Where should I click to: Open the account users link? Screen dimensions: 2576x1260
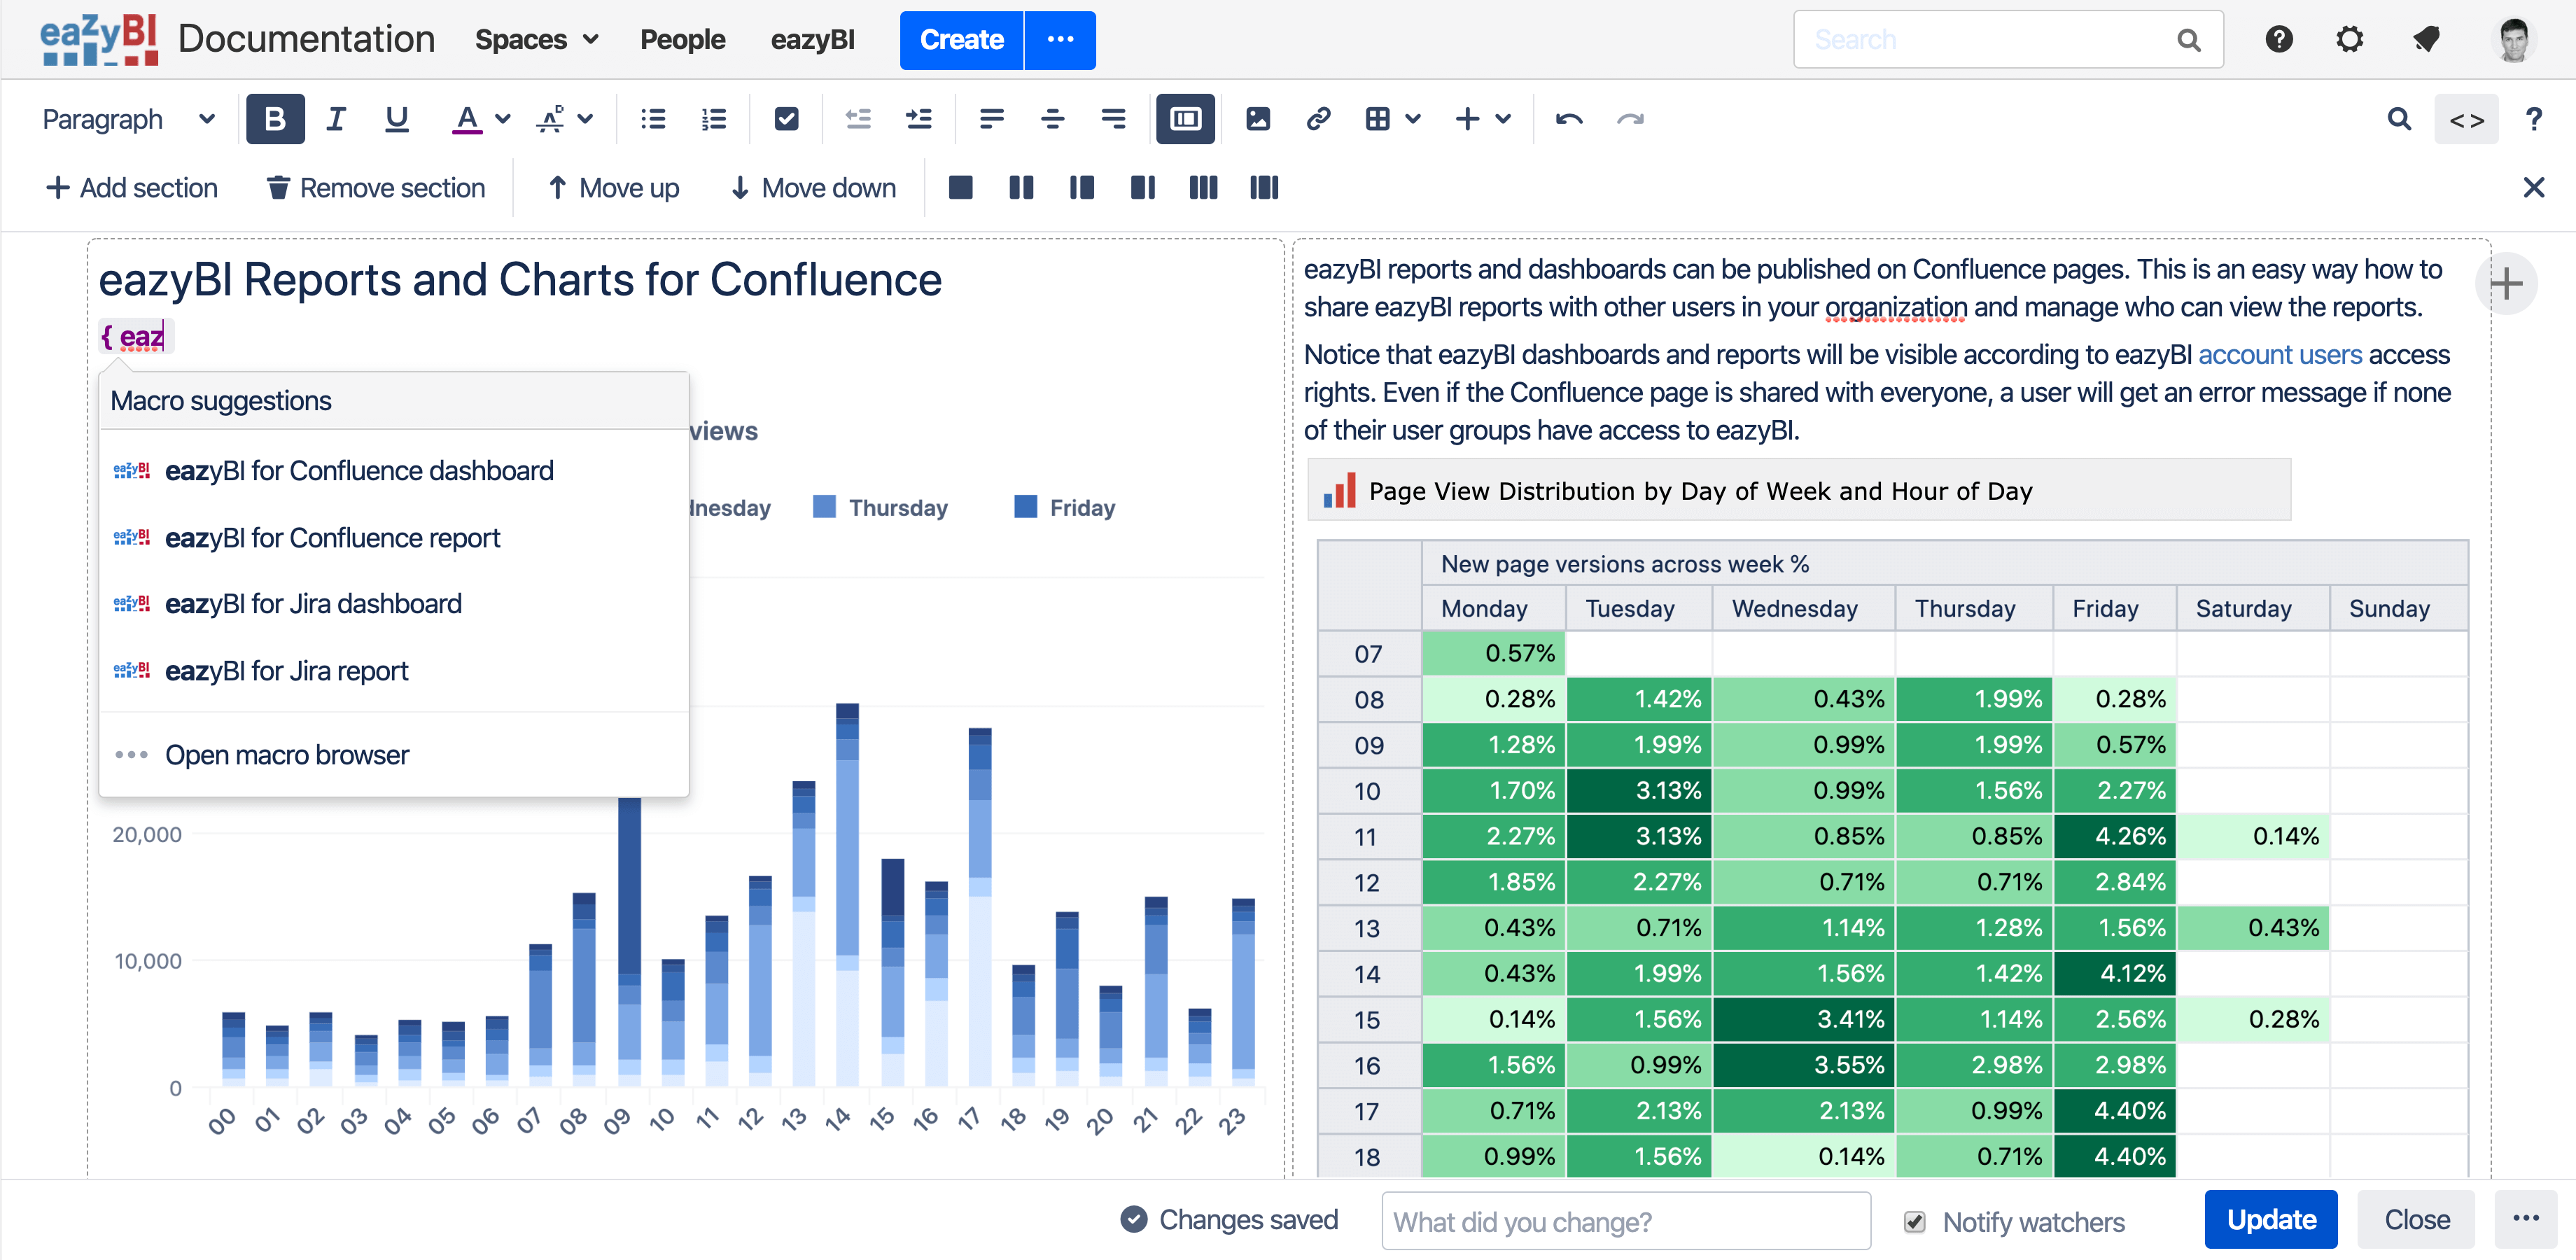pos(2280,355)
